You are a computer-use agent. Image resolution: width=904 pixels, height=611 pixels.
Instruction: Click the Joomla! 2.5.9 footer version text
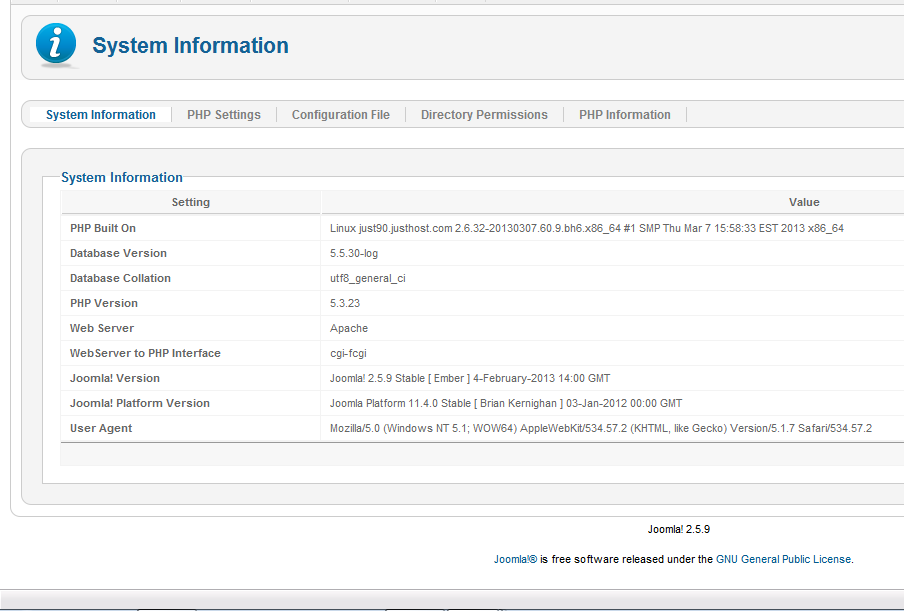coord(678,529)
